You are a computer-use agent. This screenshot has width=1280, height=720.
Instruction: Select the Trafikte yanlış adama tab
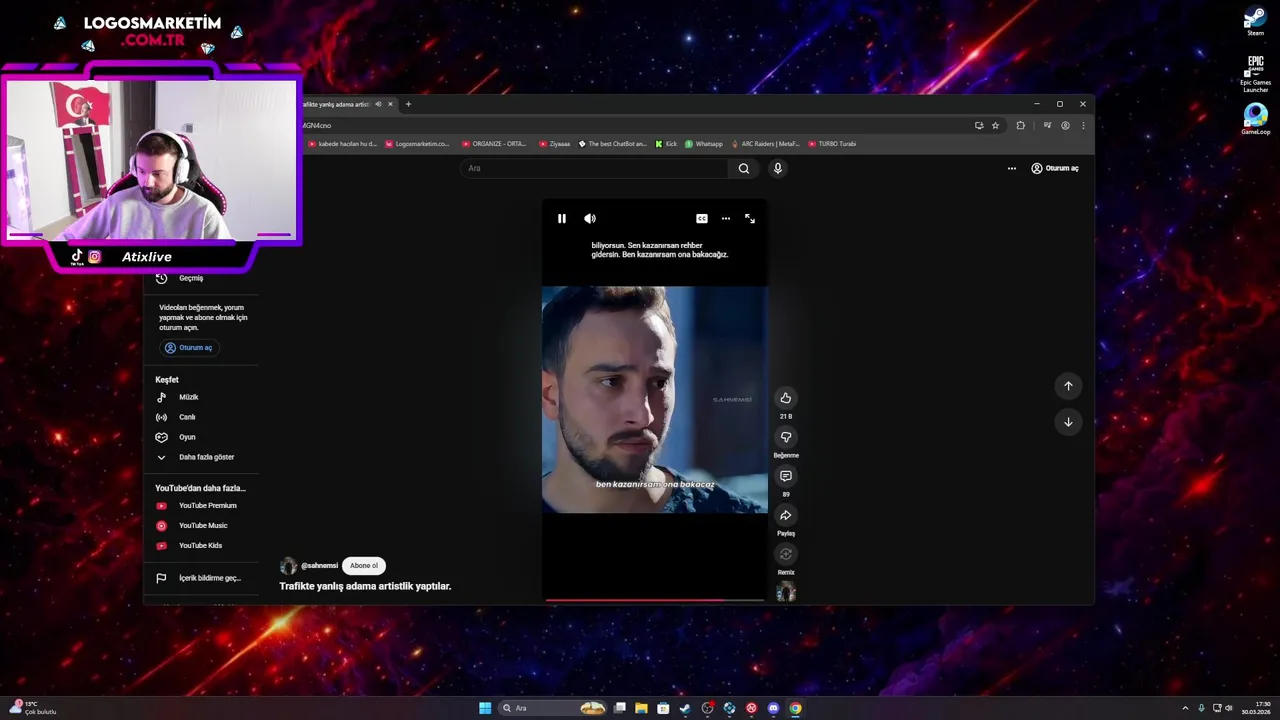click(x=336, y=104)
